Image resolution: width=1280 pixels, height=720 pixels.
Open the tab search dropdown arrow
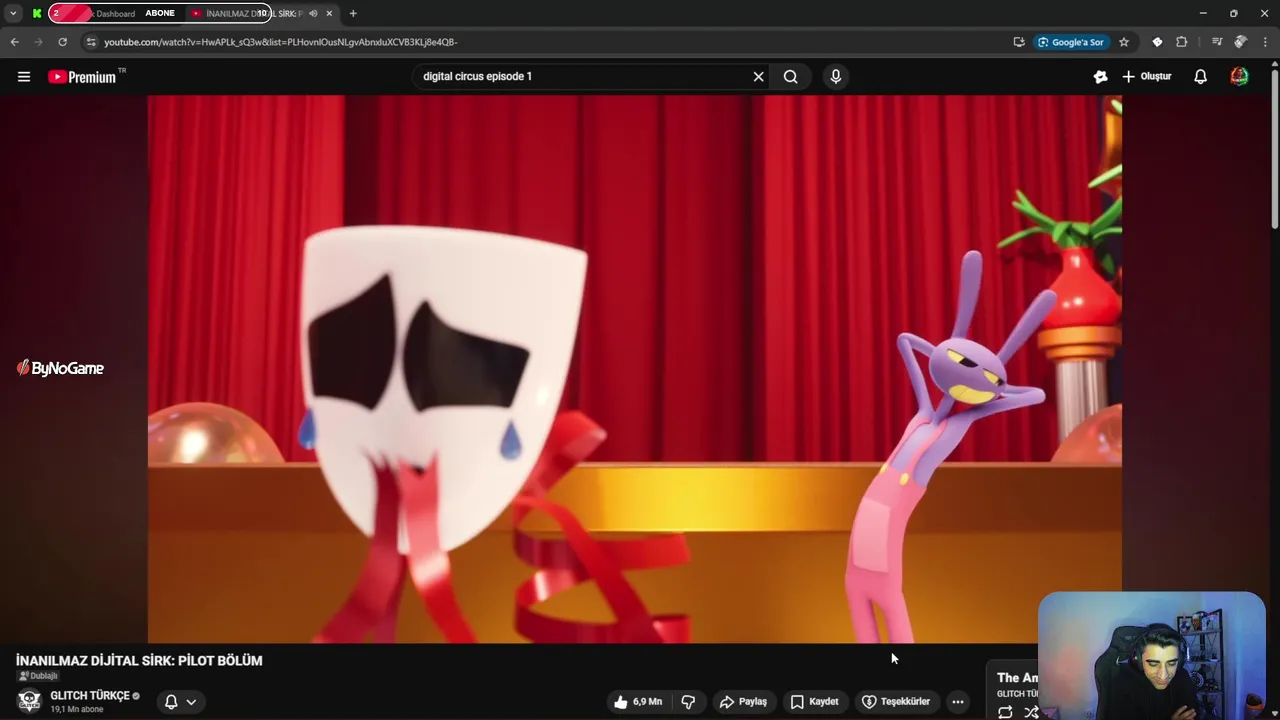click(x=13, y=13)
